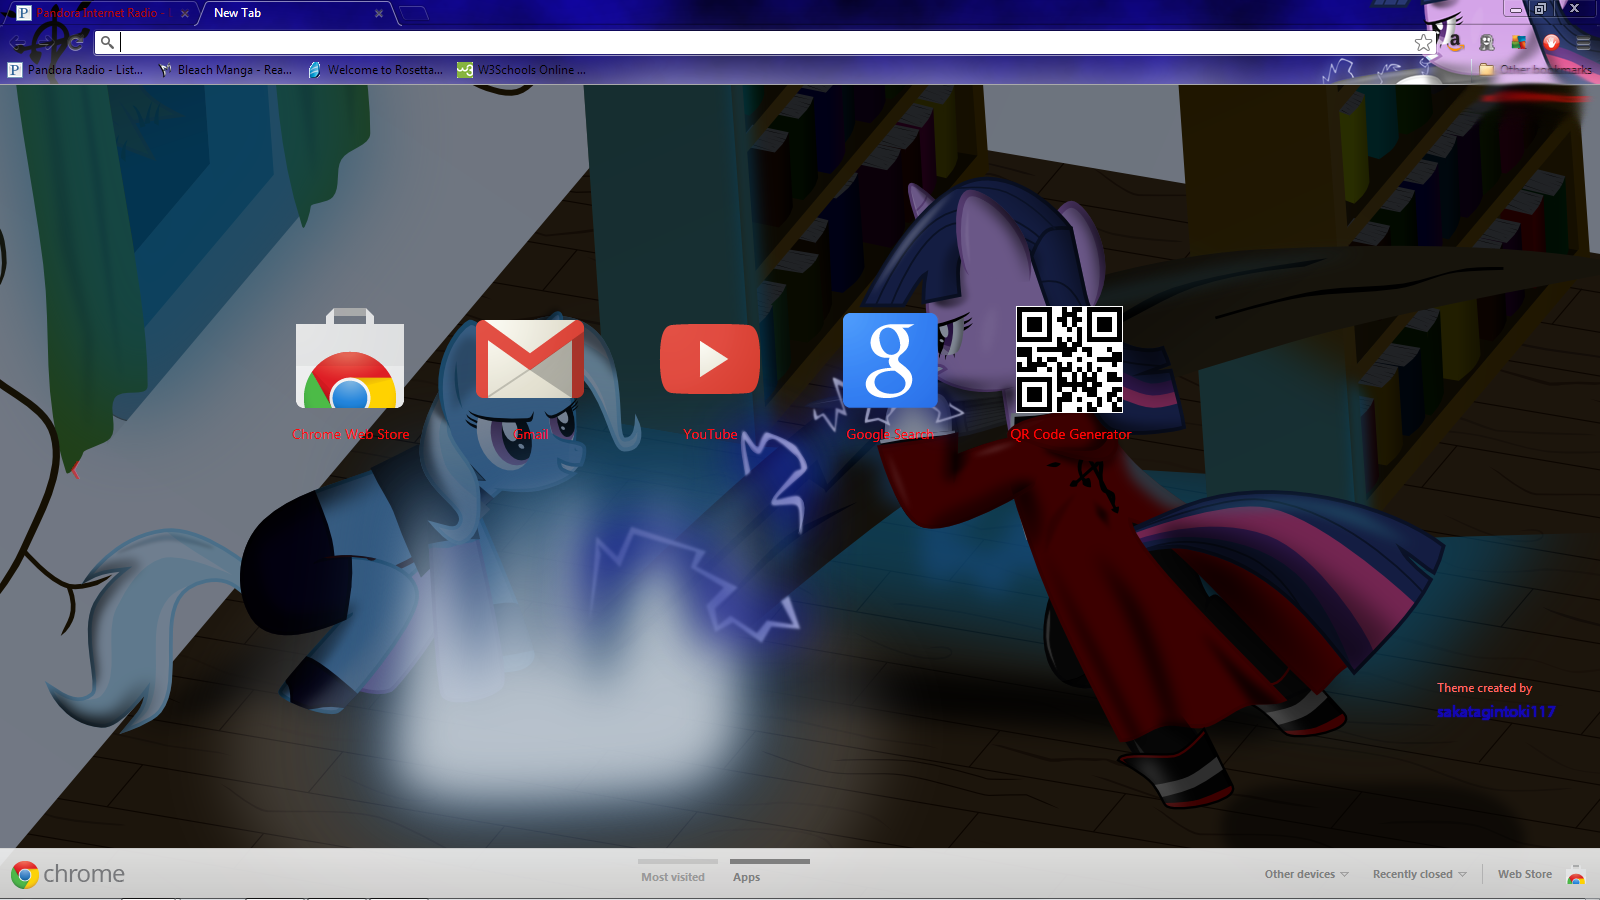Image resolution: width=1600 pixels, height=900 pixels.
Task: Open the Web Store footer link
Action: [1525, 874]
